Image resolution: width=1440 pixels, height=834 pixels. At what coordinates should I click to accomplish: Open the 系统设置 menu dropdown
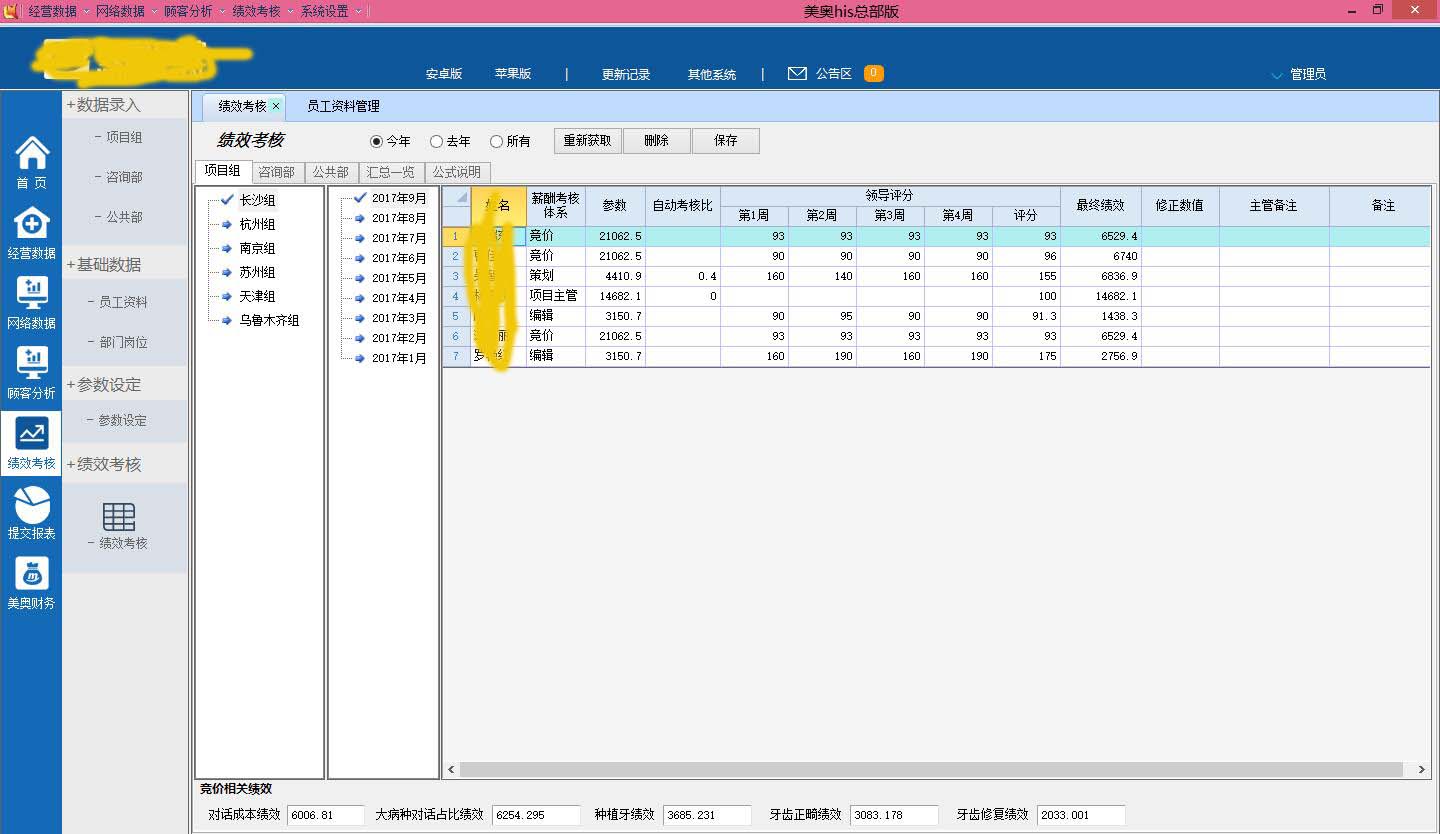(x=358, y=11)
